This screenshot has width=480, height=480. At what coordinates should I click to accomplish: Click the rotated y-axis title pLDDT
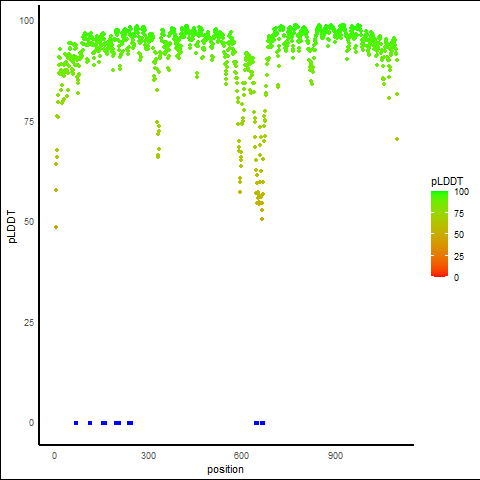(12, 227)
